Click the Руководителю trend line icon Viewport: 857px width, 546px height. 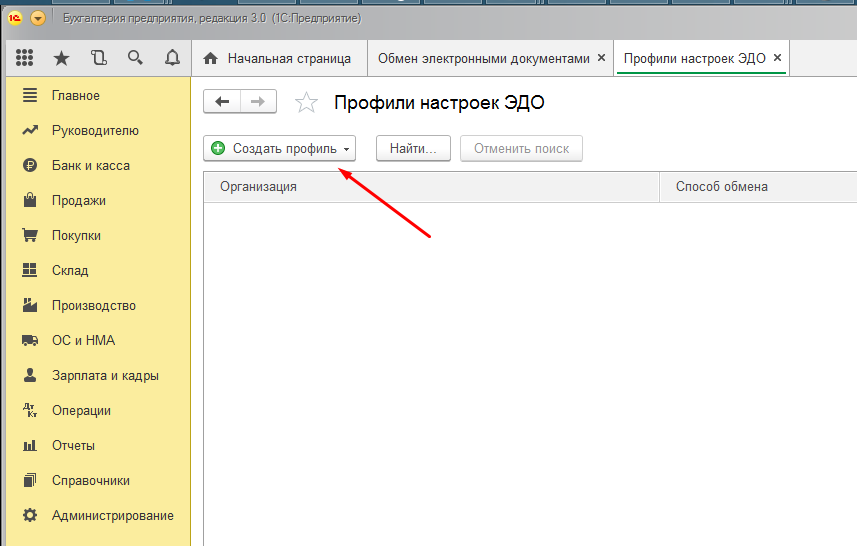click(x=30, y=130)
